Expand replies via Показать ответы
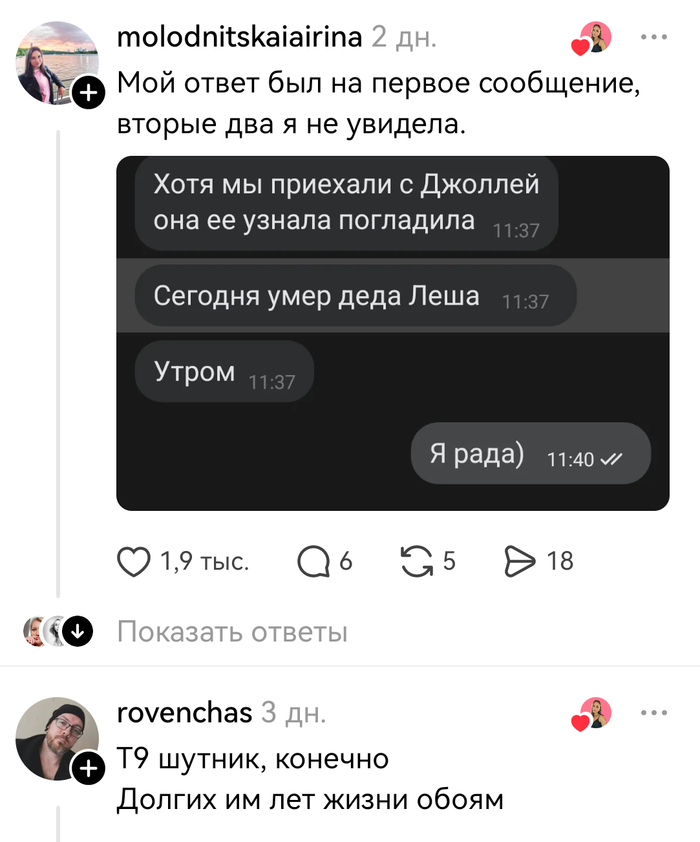The image size is (700, 842). click(232, 632)
